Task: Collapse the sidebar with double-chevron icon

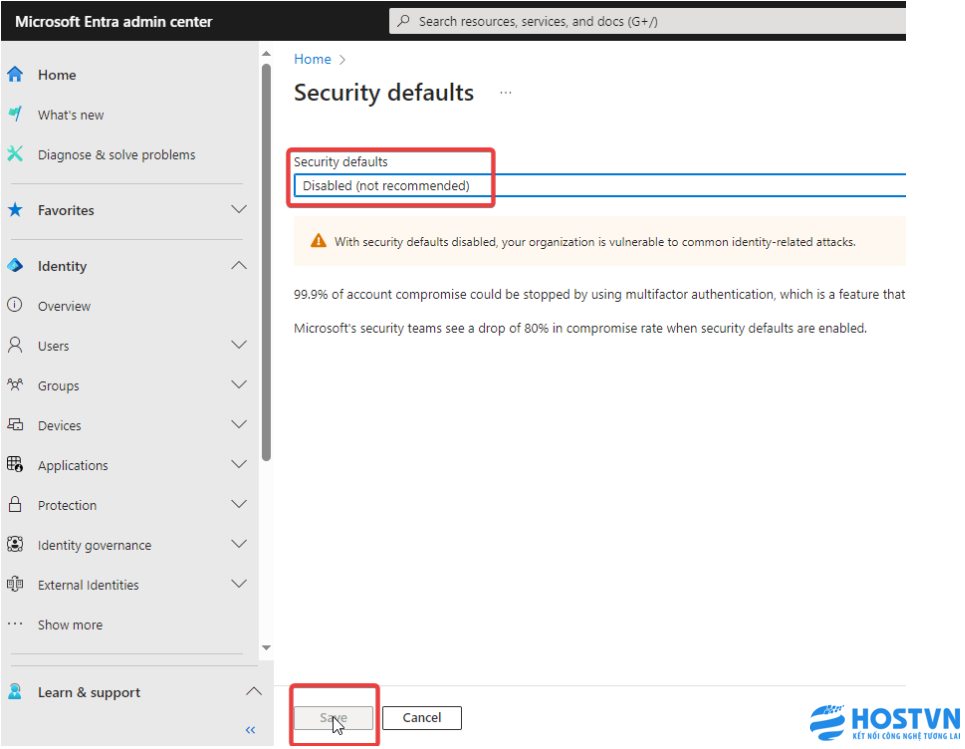Action: tap(250, 730)
